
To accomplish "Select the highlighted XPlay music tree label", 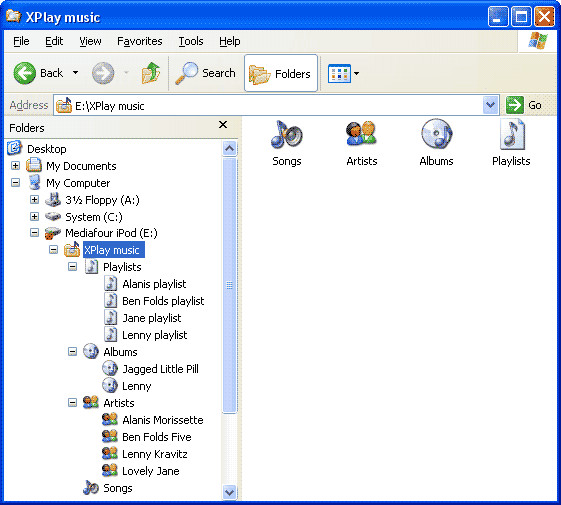I will pos(114,249).
